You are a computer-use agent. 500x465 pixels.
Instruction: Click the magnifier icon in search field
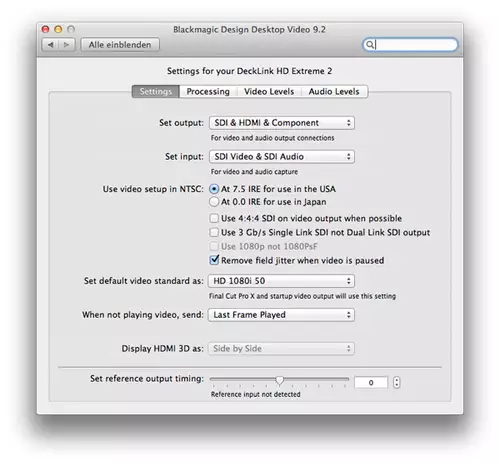[369, 44]
